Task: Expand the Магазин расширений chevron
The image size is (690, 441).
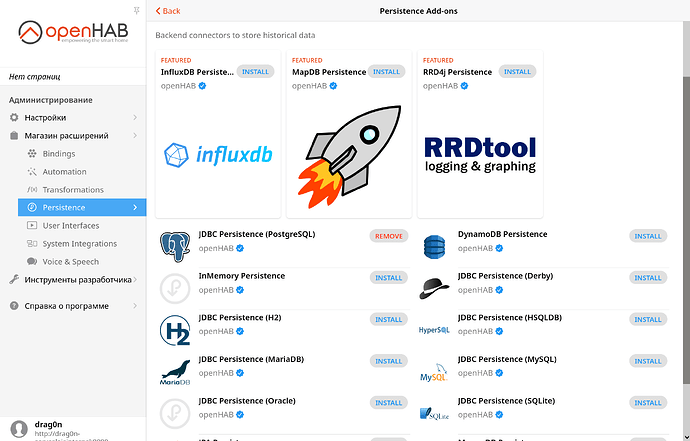Action: (x=135, y=136)
